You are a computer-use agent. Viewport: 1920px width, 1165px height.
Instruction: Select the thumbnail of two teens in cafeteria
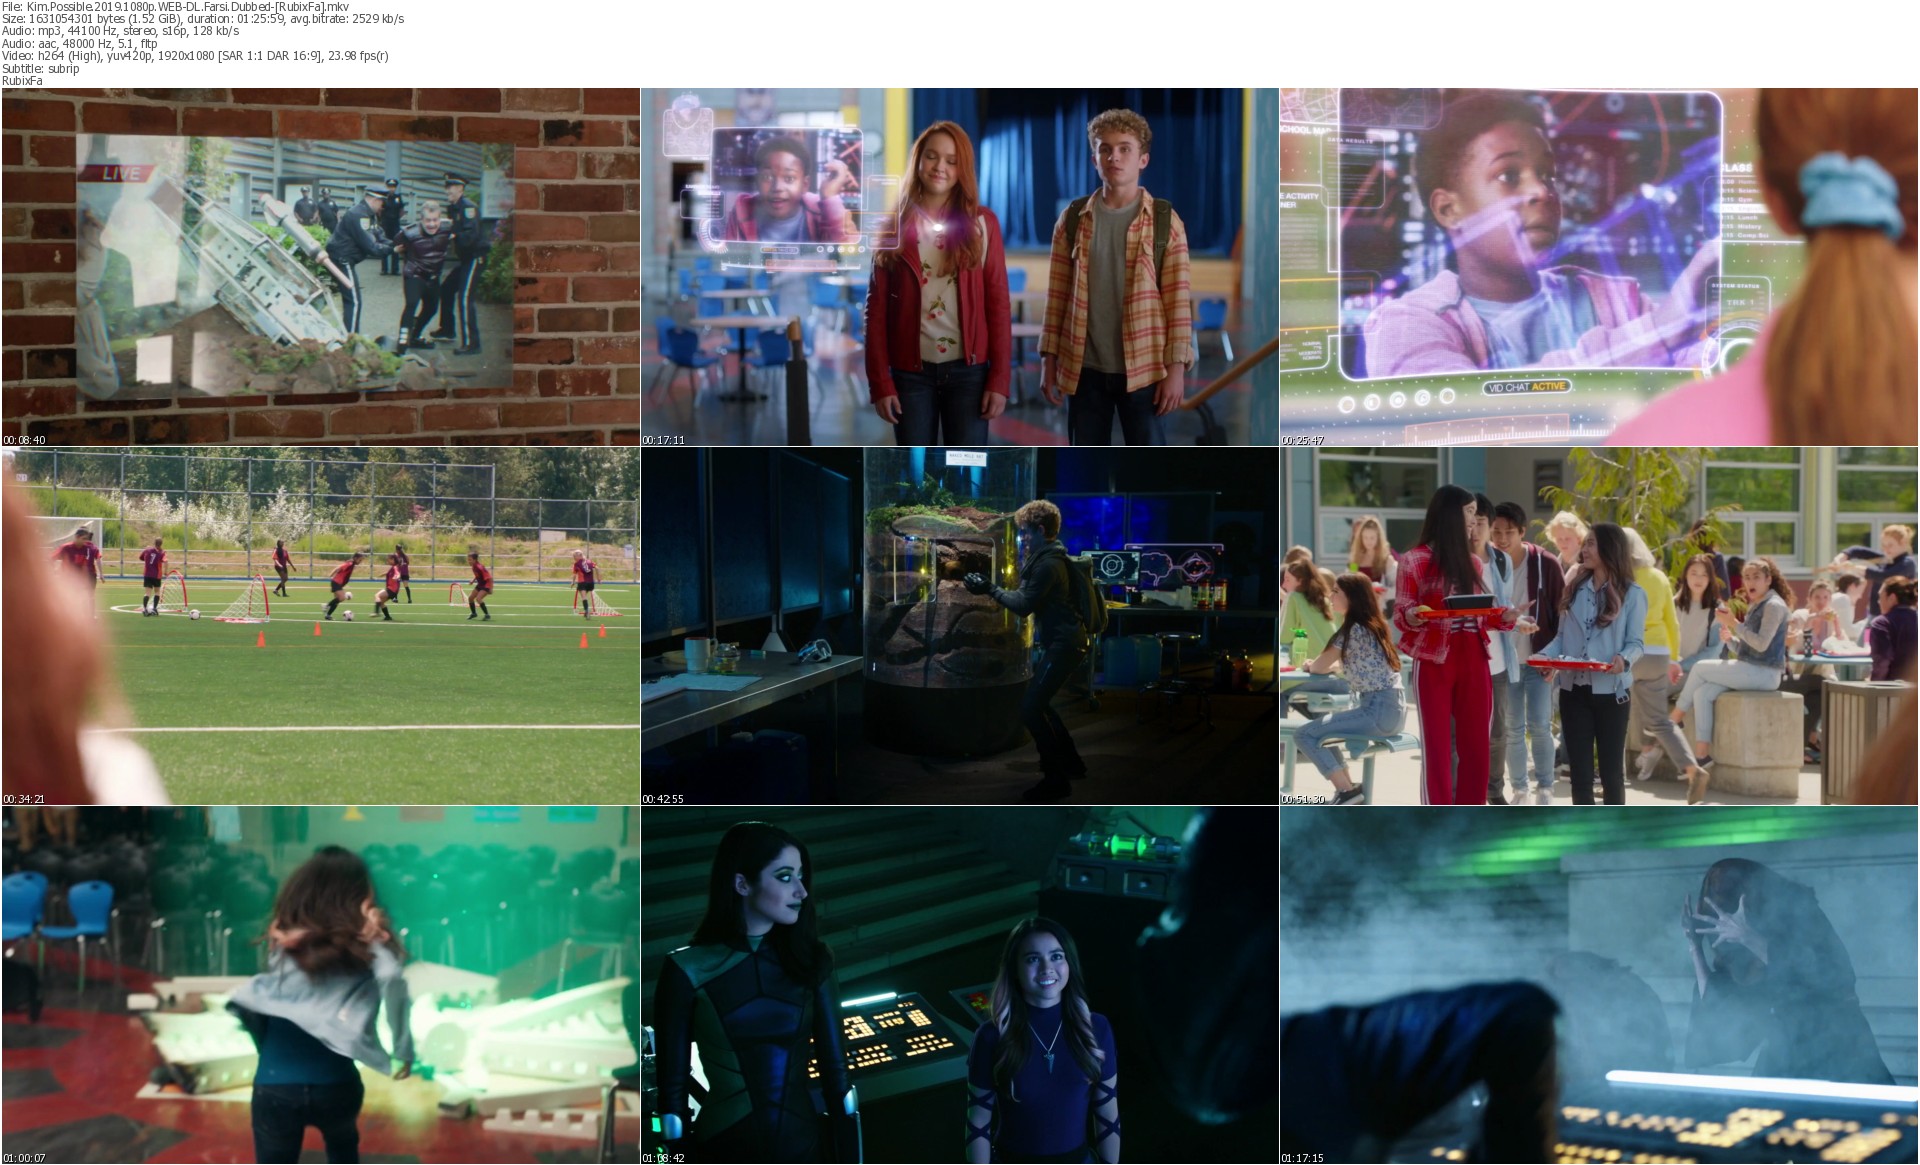pyautogui.click(x=960, y=267)
